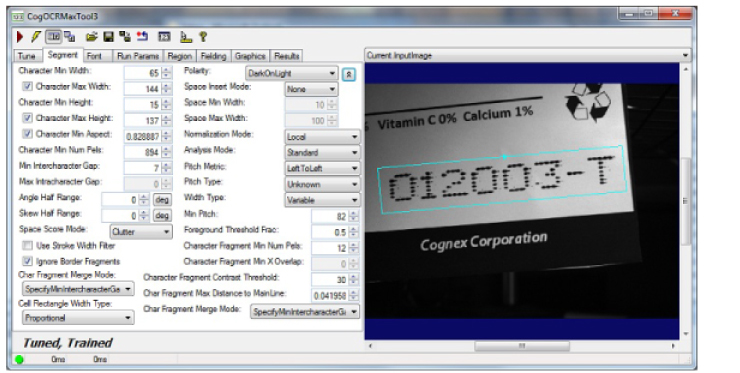Open Pitch Type Unknown dropdown
The height and width of the screenshot is (373, 740).
322,185
